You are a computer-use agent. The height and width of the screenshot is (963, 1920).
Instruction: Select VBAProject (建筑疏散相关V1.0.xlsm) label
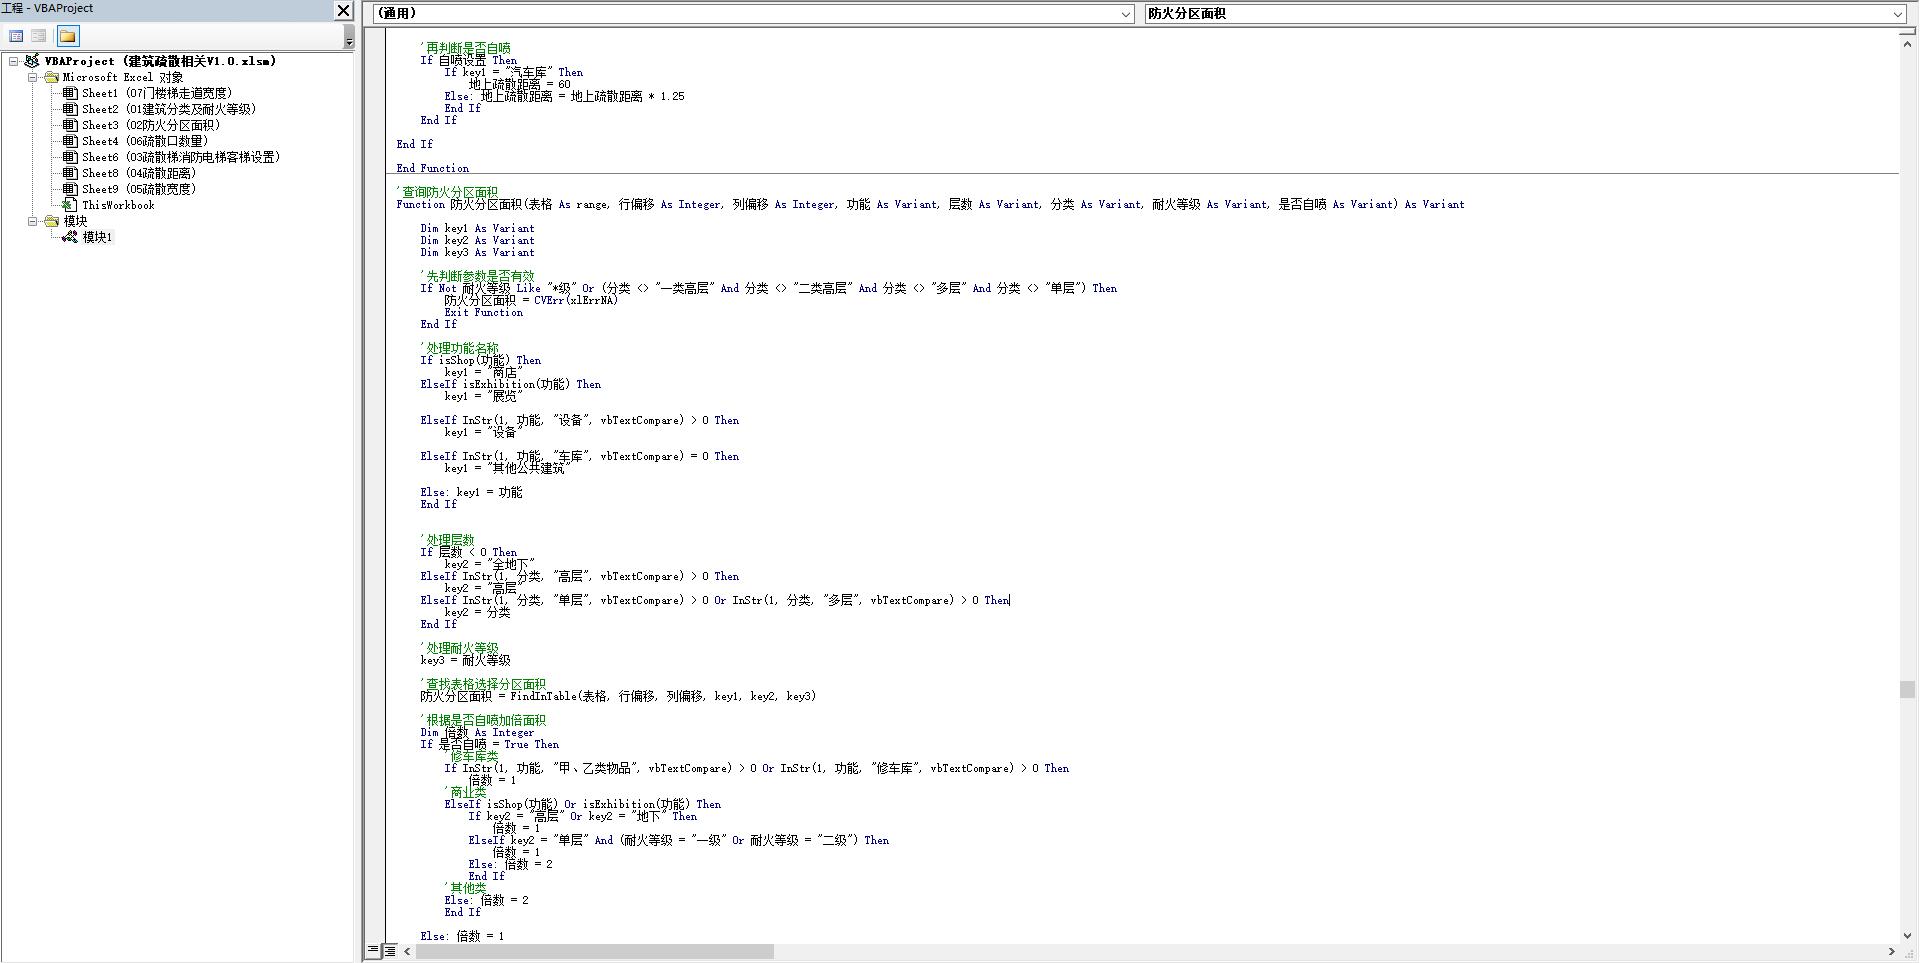click(x=160, y=61)
